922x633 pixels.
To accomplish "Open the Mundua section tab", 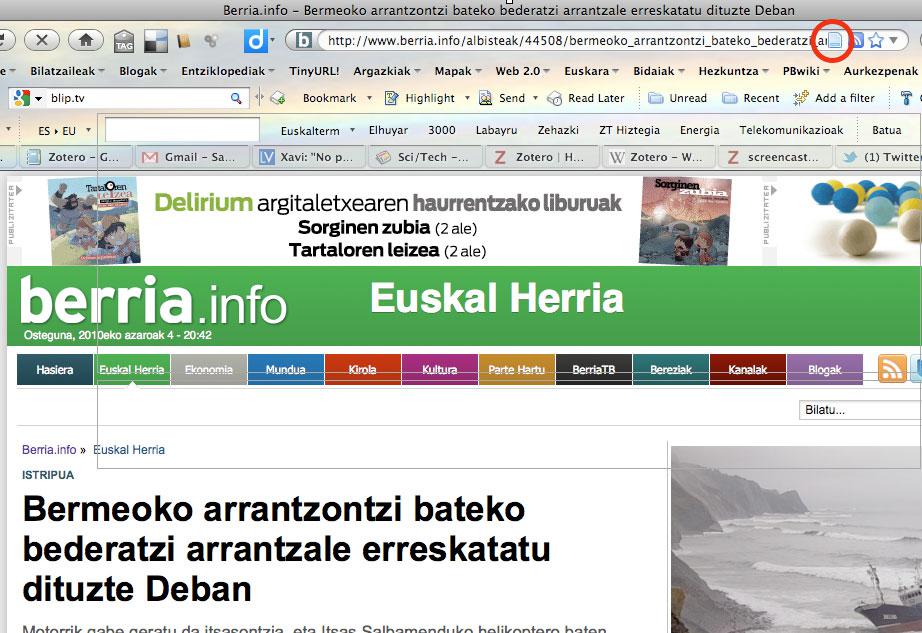I will pos(285,370).
